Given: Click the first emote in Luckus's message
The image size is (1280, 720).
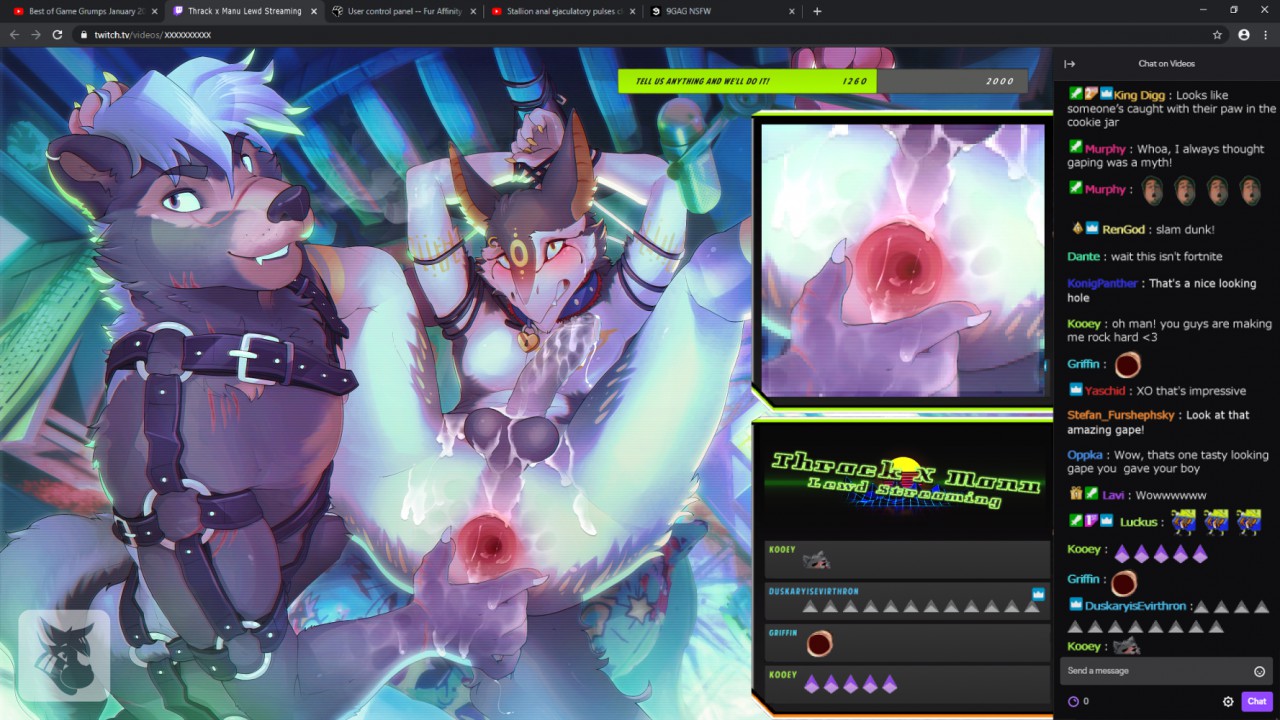Looking at the screenshot, I should pos(1183,521).
